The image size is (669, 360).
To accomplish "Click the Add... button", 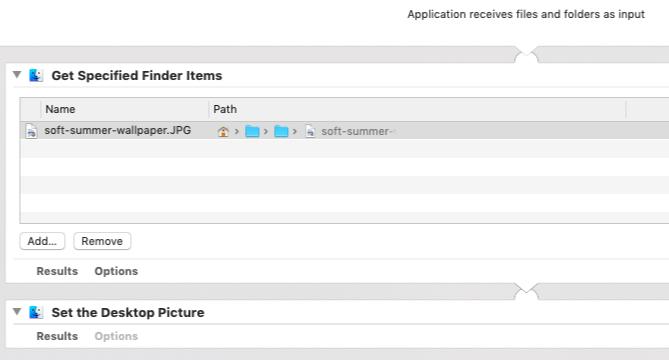I will pos(42,241).
